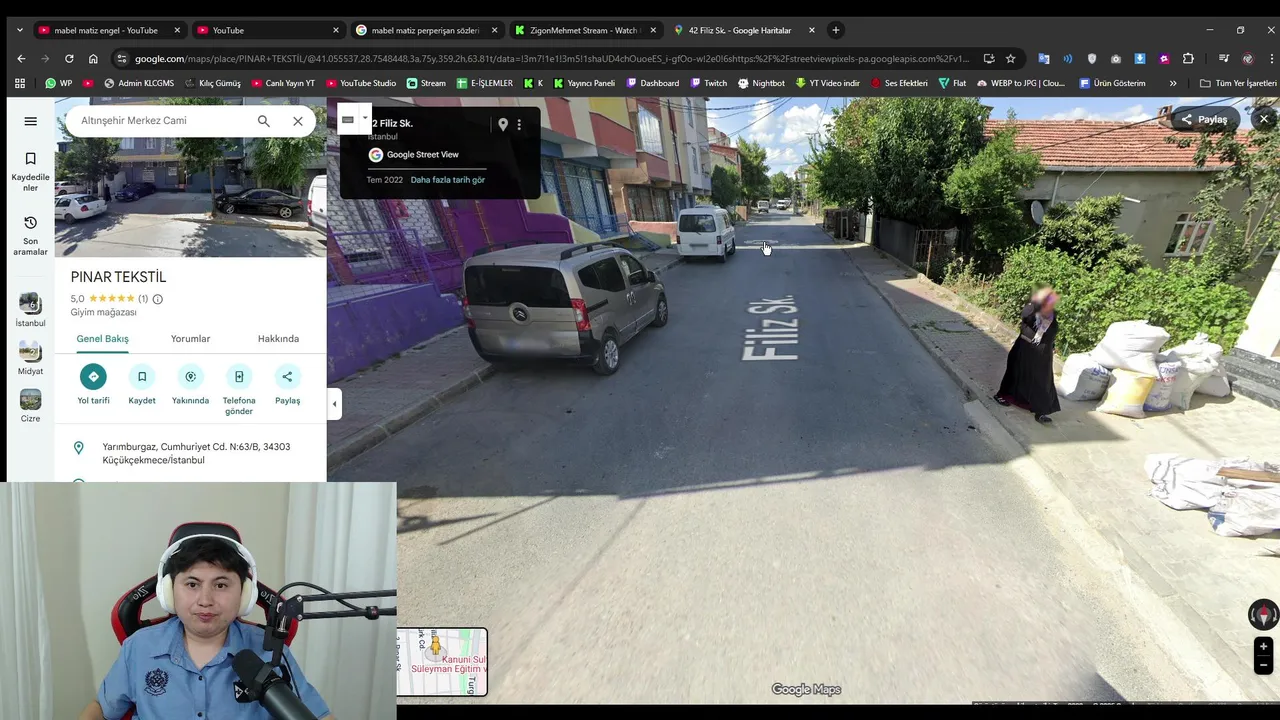This screenshot has width=1280, height=720.
Task: Open the Google Maps hamburger menu
Action: tap(30, 121)
